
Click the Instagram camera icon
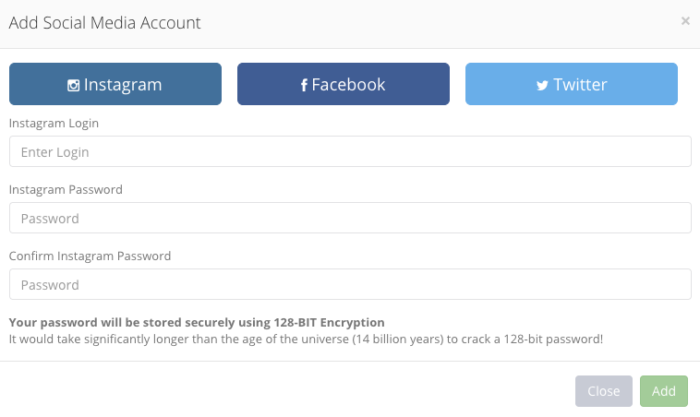pos(73,85)
